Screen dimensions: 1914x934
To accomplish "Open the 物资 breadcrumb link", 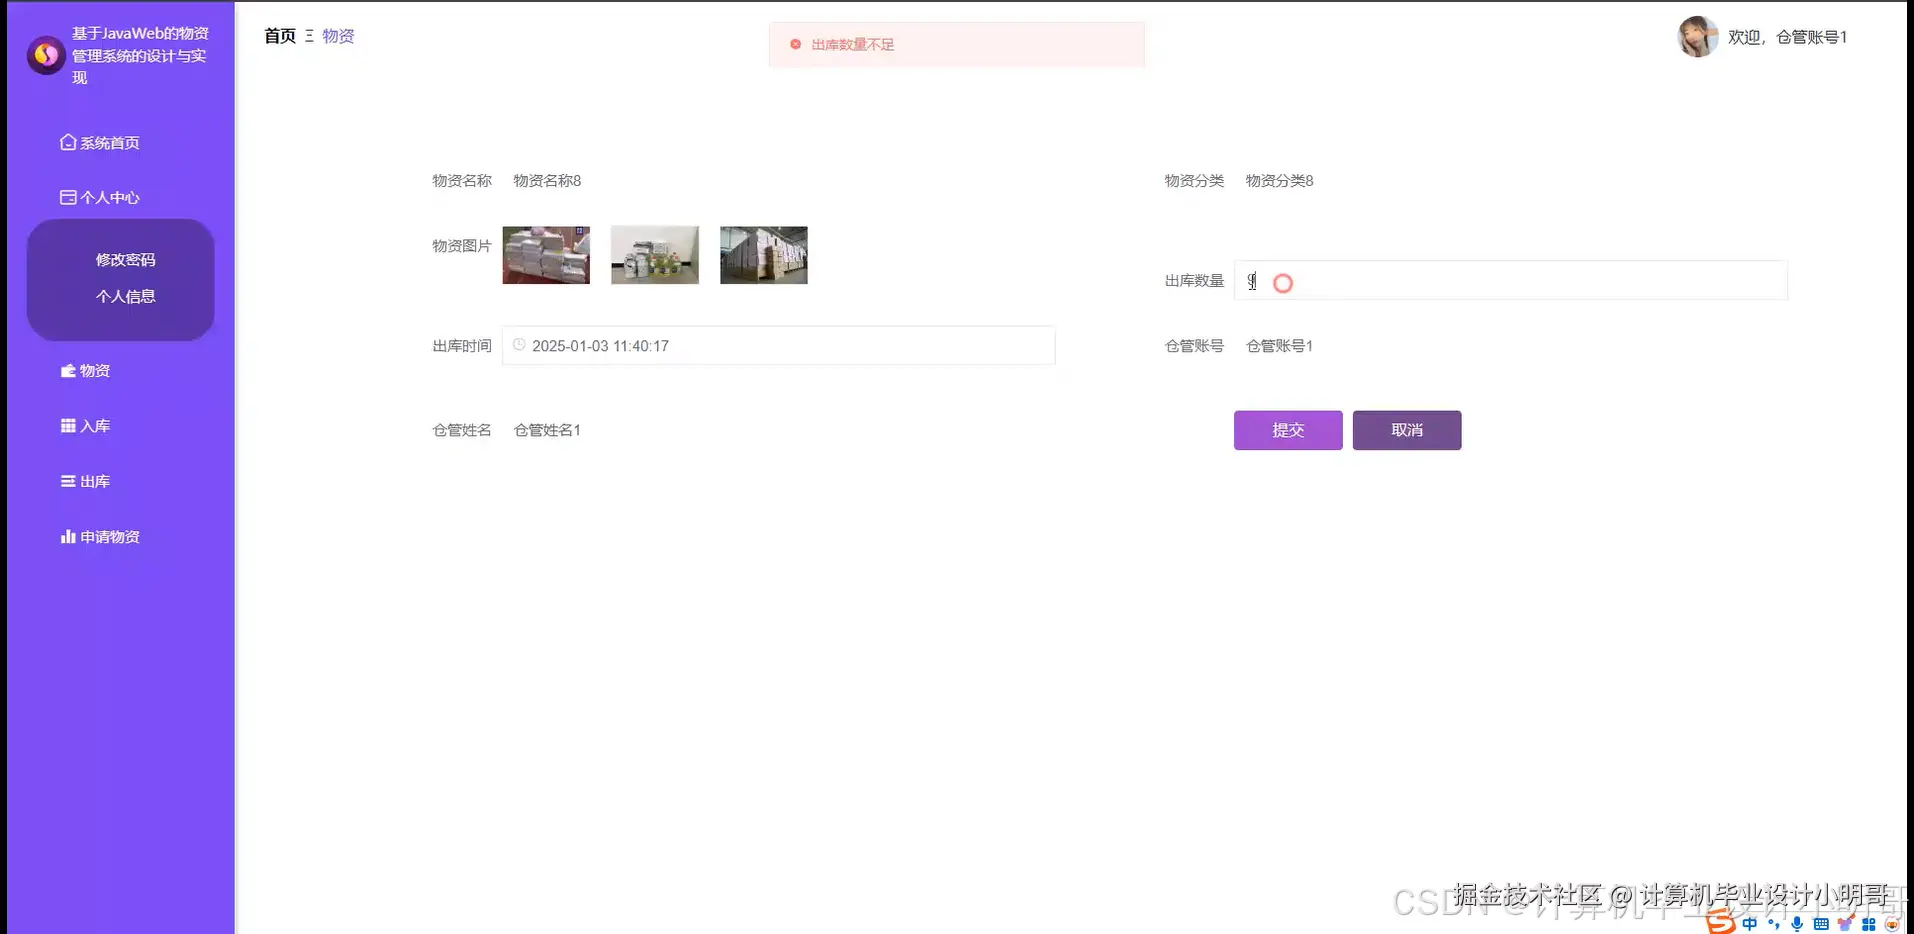I will tap(337, 35).
